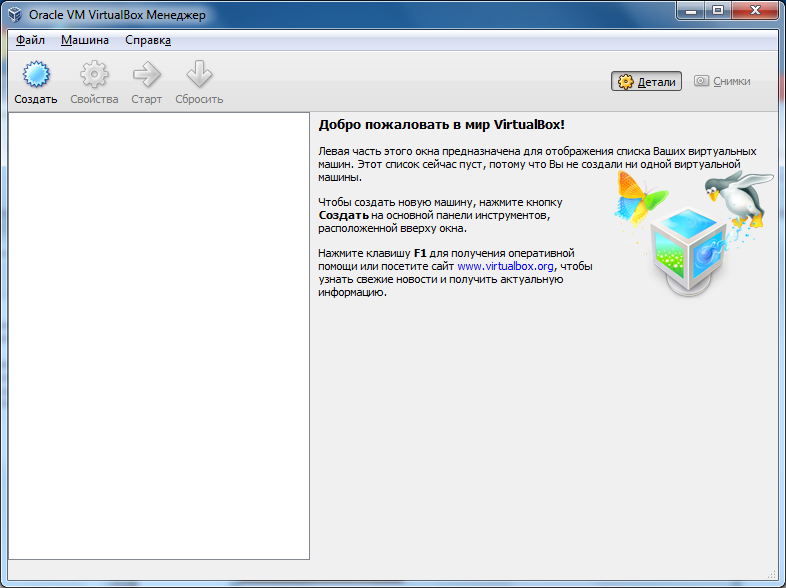Open the www.virtualbox.org link
This screenshot has width=786, height=588.
[x=505, y=266]
